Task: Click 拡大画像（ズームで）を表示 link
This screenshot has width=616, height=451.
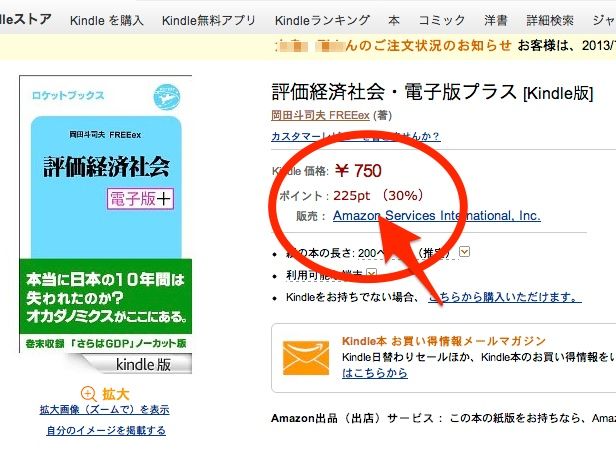Action: click(x=104, y=410)
